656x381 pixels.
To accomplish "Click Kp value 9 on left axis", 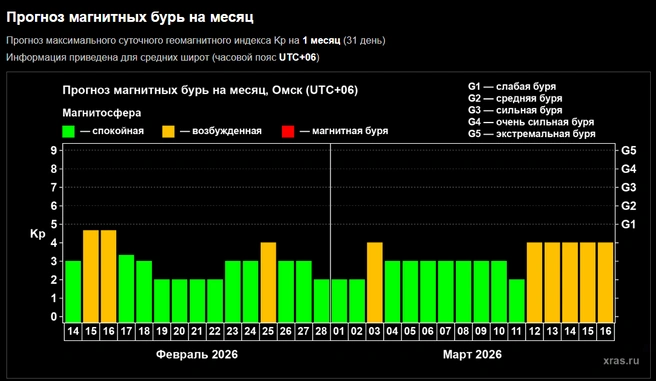I will coord(54,151).
